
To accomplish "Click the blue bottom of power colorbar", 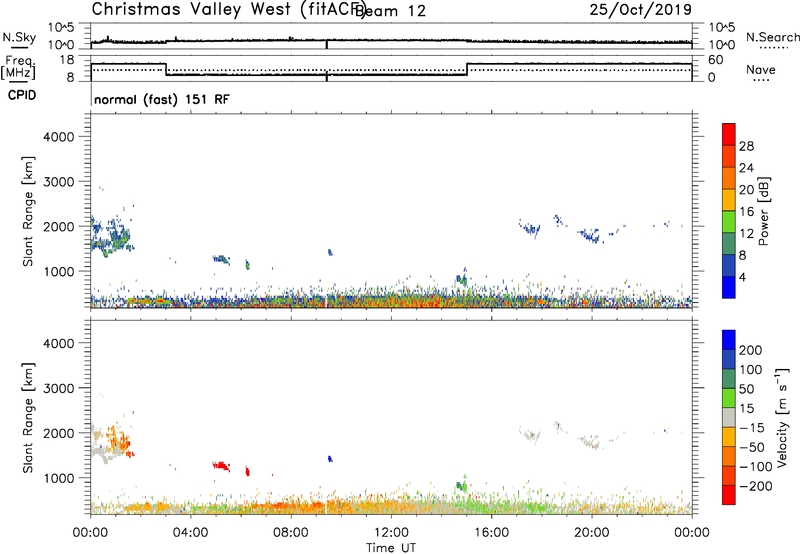I will coord(729,287).
